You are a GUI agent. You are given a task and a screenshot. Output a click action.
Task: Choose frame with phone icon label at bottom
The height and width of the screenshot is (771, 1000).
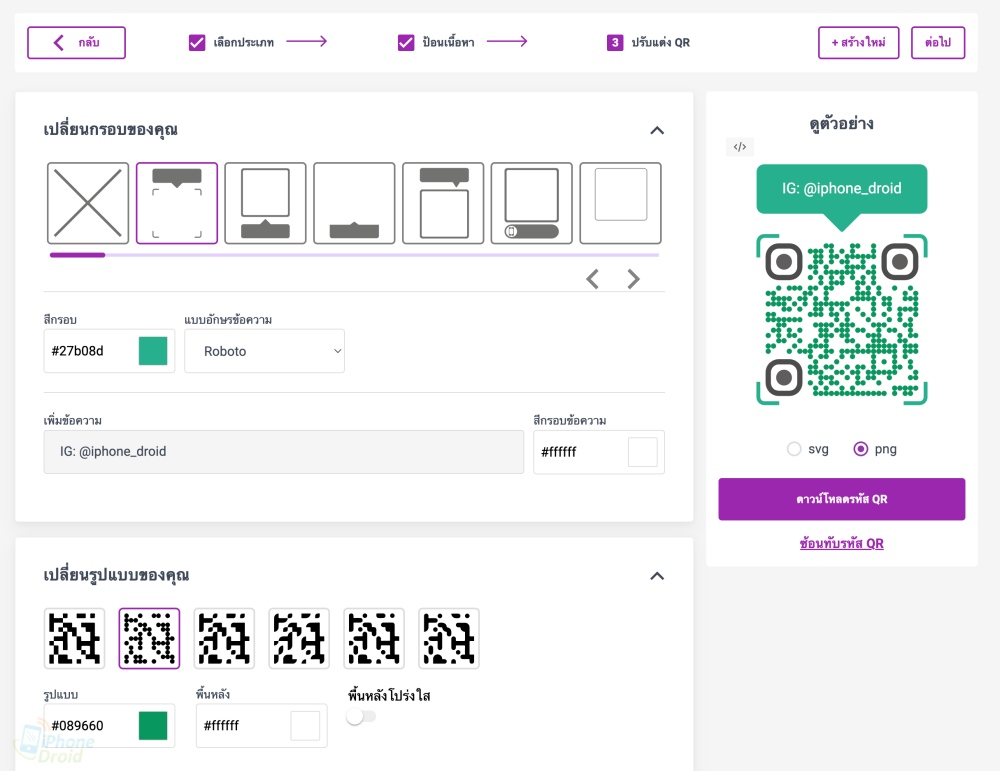coord(532,203)
